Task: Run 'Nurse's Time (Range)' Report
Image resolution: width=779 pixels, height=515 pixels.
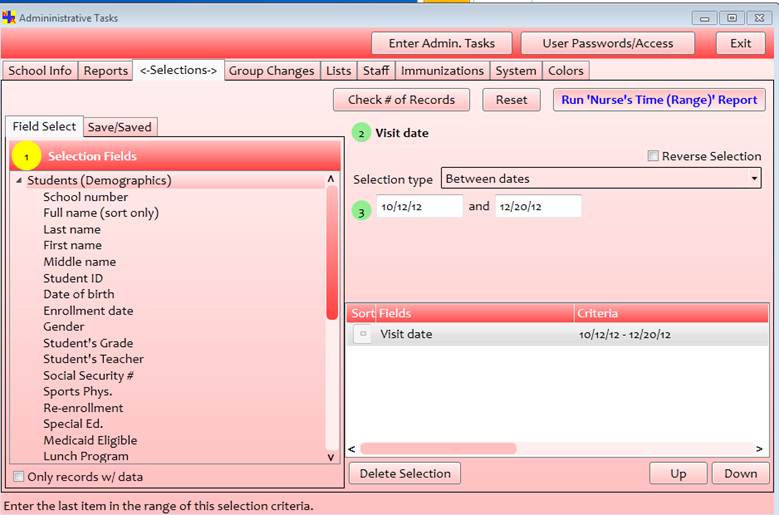Action: click(x=659, y=100)
